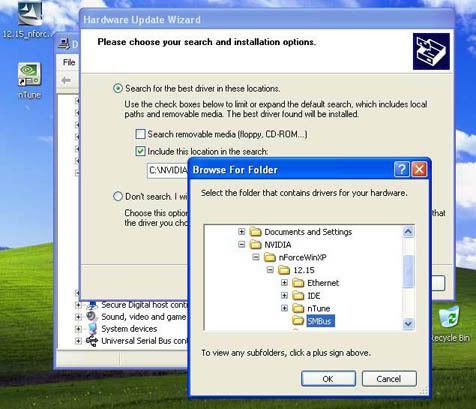
Task: Select the Ethernet folder icon
Action: tap(298, 283)
